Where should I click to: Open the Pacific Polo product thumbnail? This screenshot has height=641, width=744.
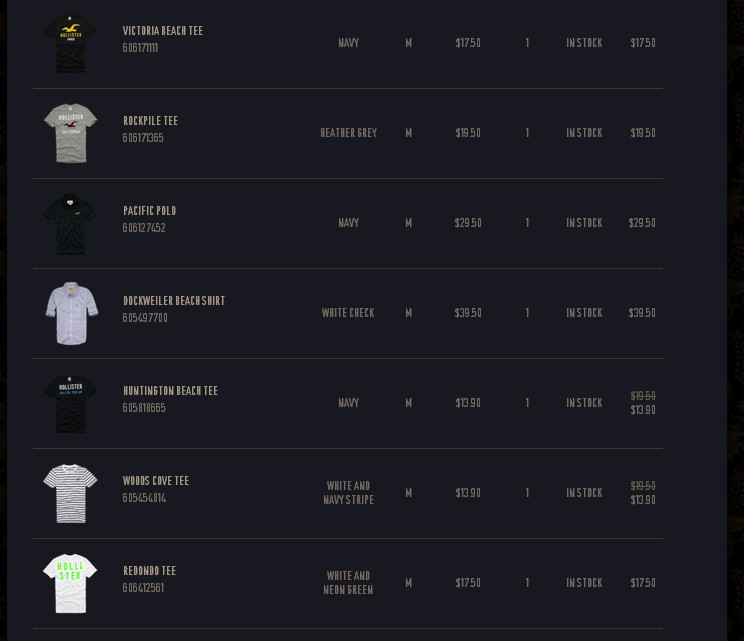(70, 223)
